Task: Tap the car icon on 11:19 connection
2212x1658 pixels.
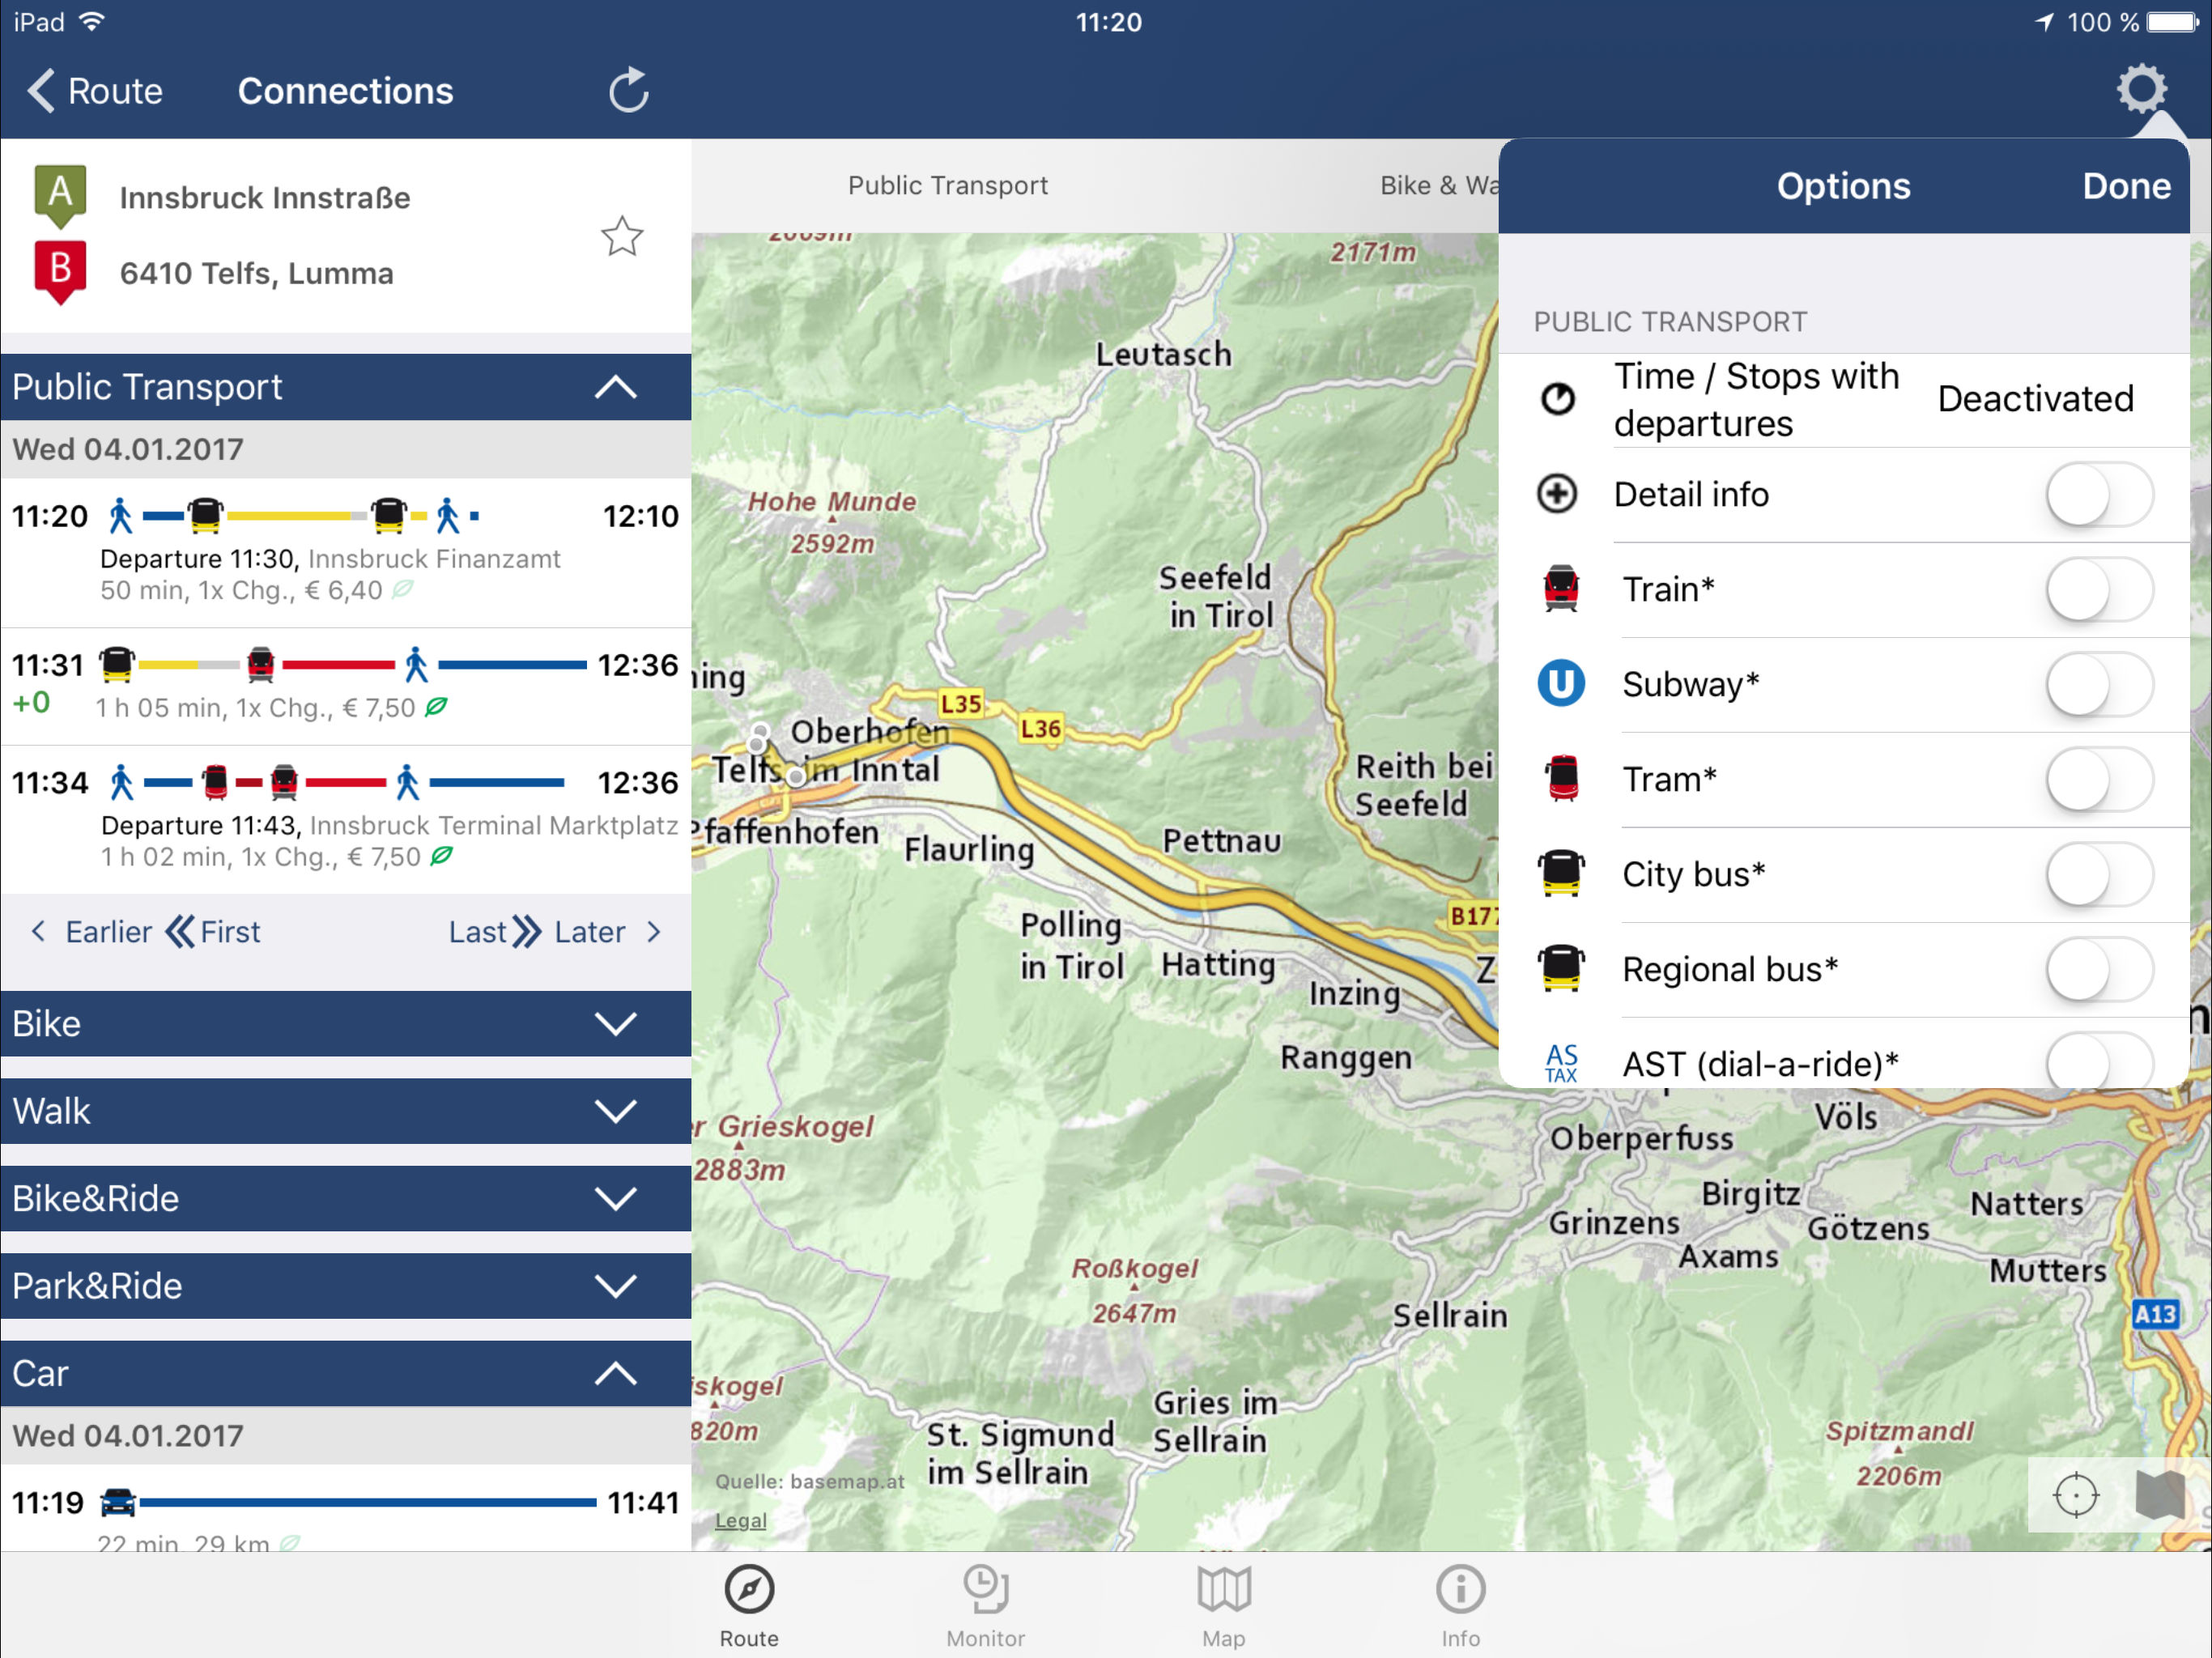Action: [x=118, y=1502]
